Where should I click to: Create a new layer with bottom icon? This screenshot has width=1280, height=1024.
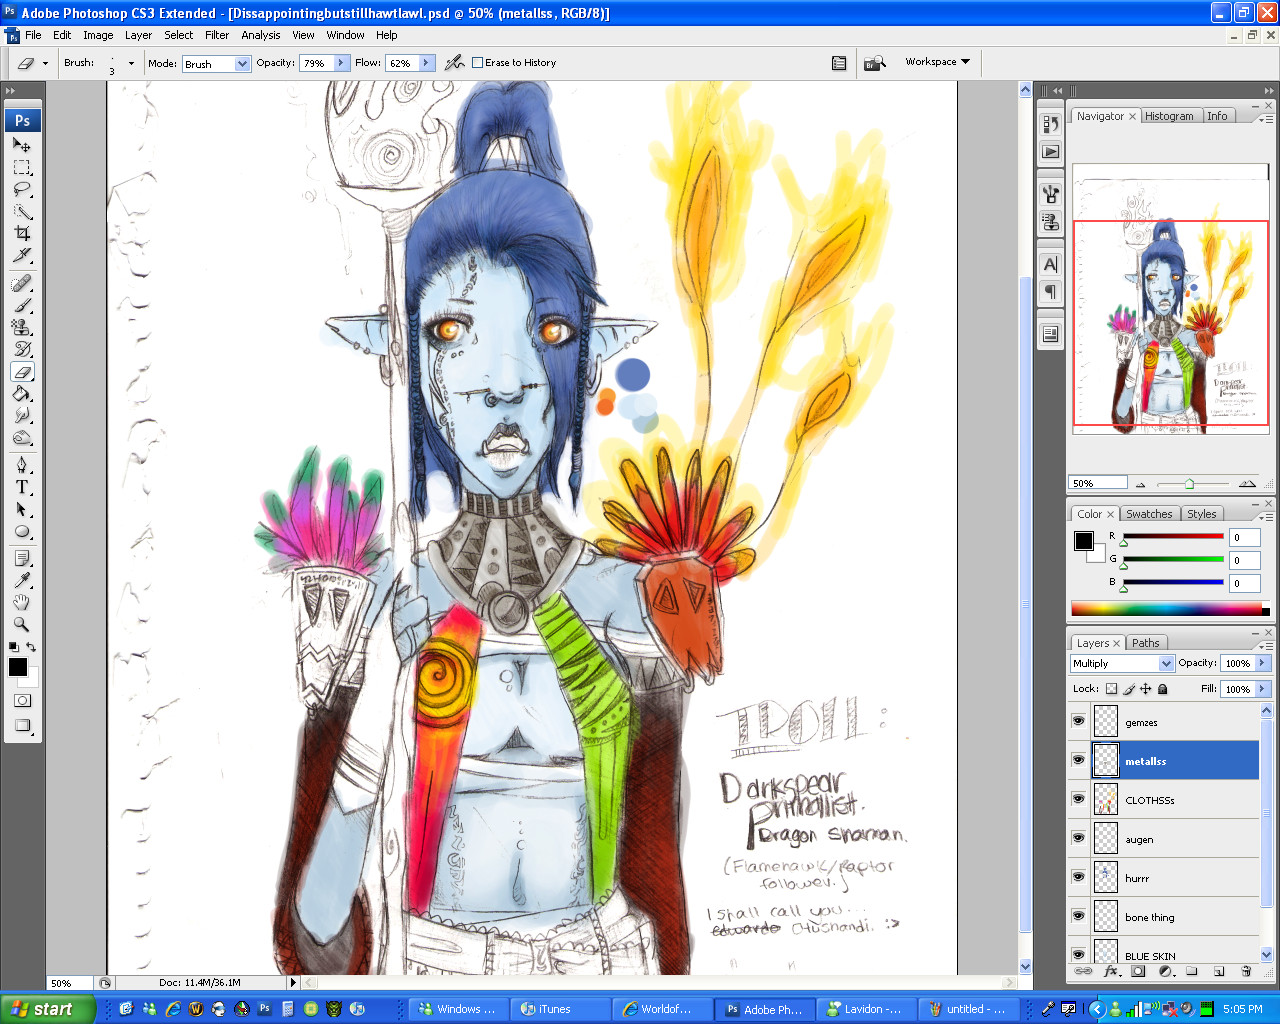coord(1219,971)
